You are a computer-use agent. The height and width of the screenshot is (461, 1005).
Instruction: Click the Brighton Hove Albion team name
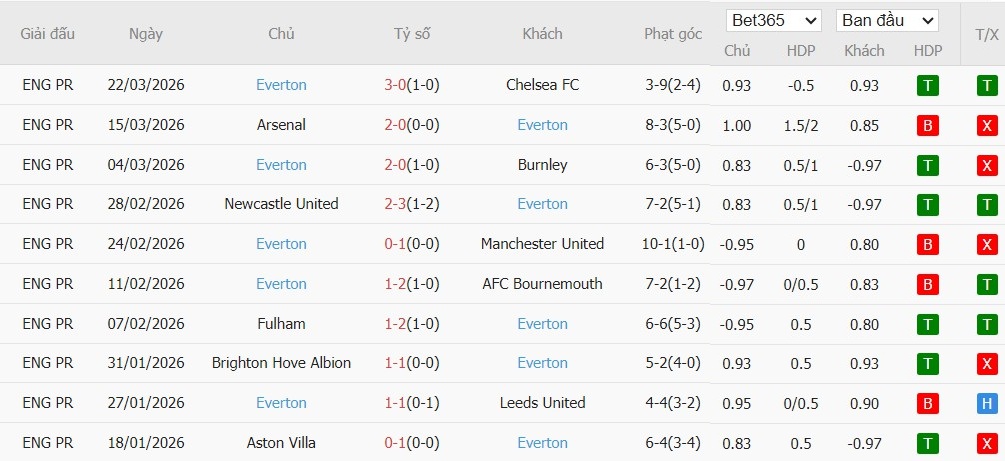281,363
